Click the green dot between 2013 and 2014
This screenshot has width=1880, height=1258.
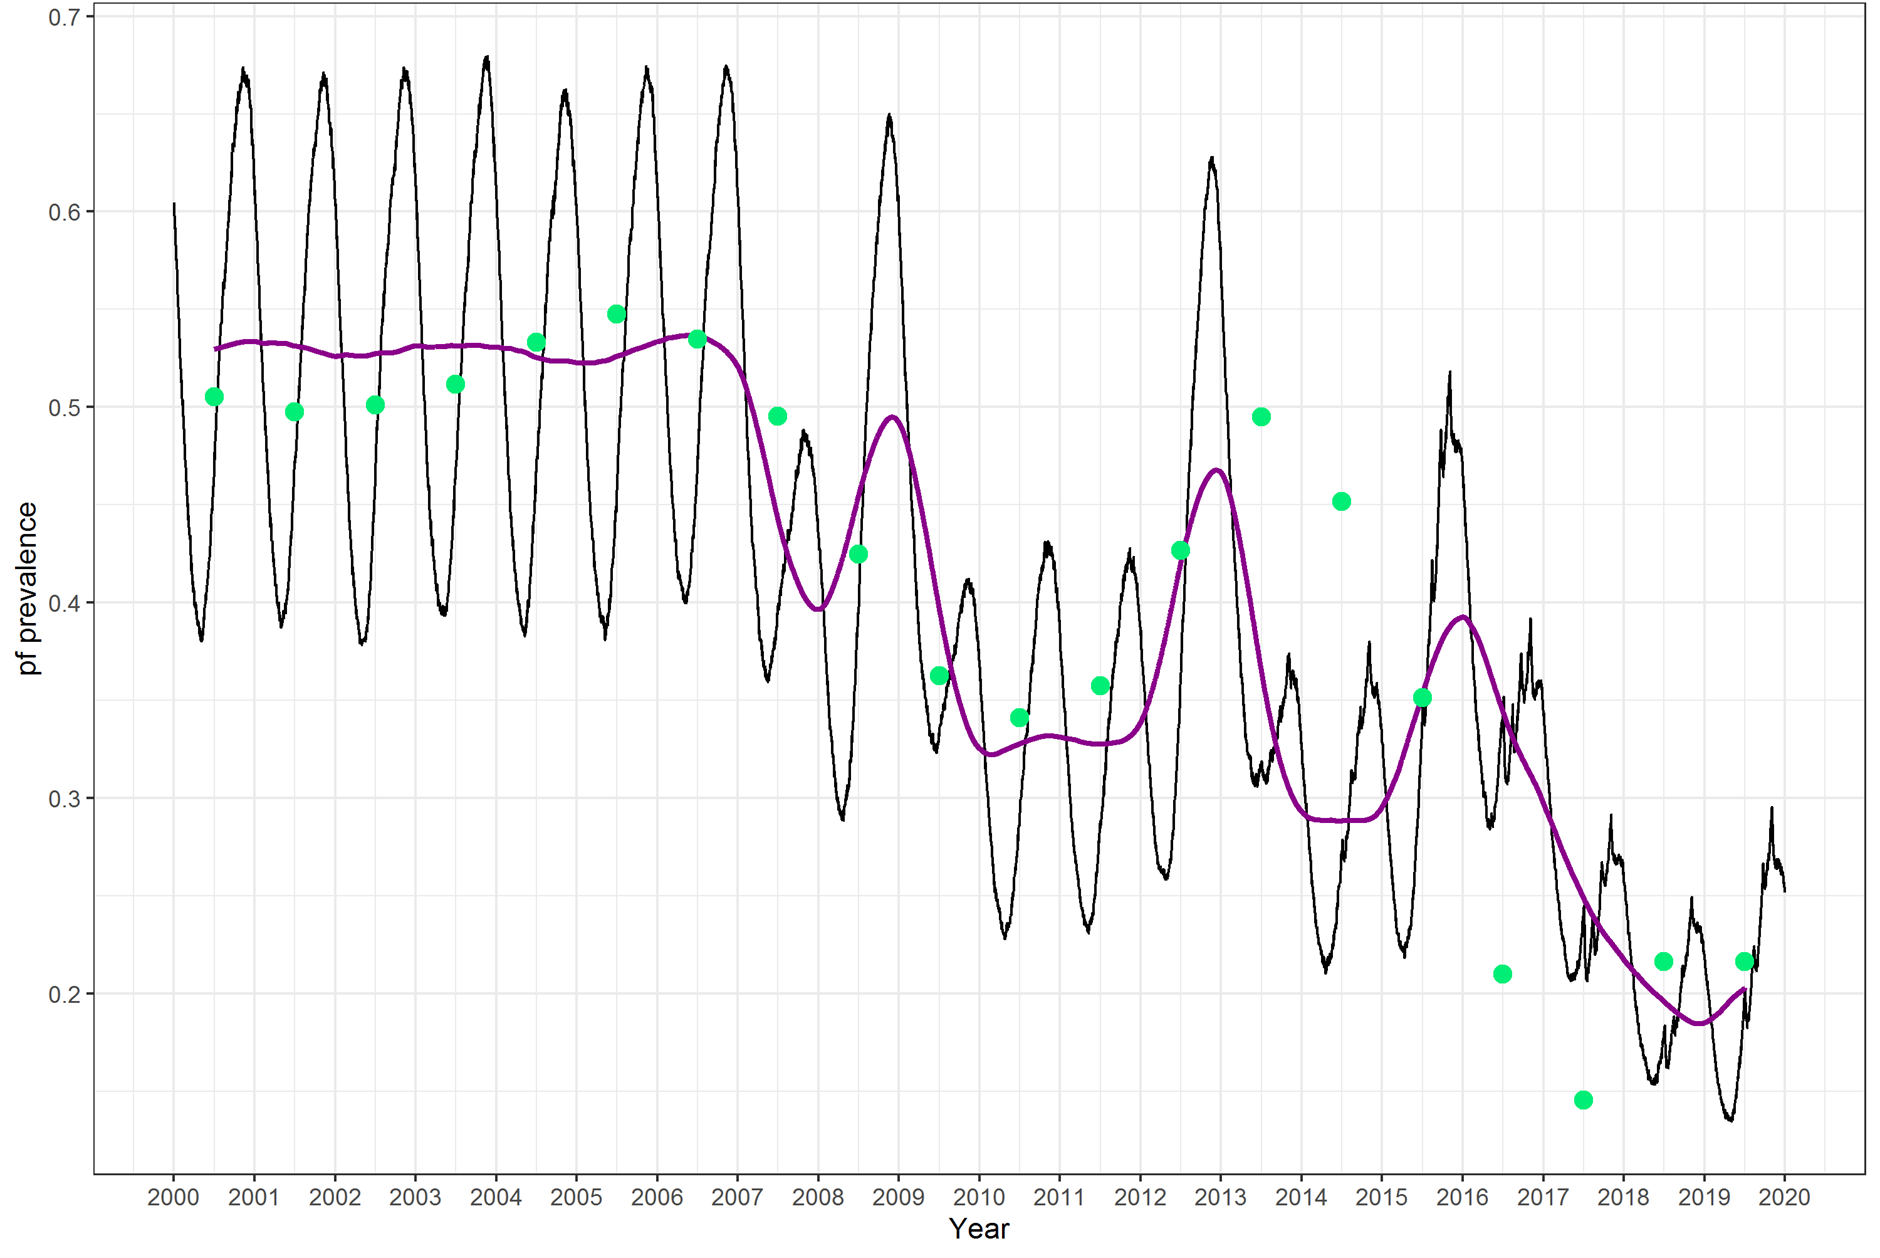(x=1261, y=417)
